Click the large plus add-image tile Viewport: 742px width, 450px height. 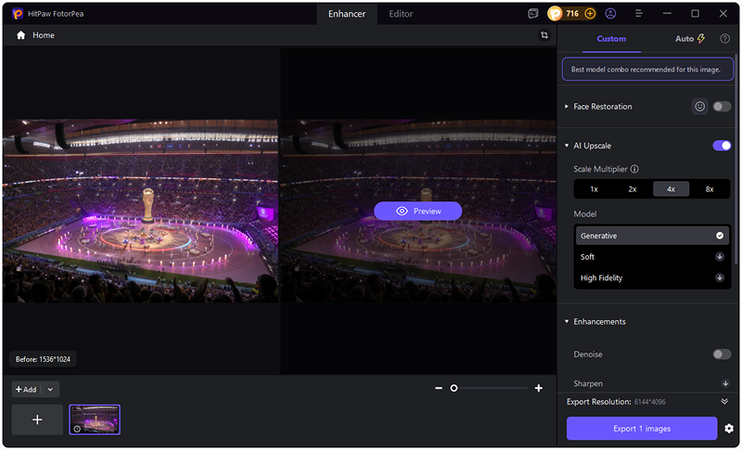point(37,420)
